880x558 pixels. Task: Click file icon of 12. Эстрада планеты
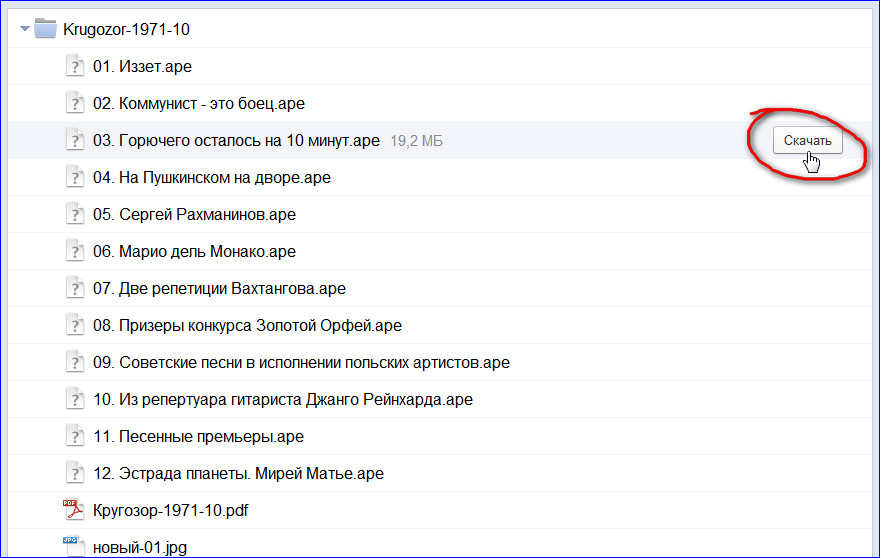[75, 473]
